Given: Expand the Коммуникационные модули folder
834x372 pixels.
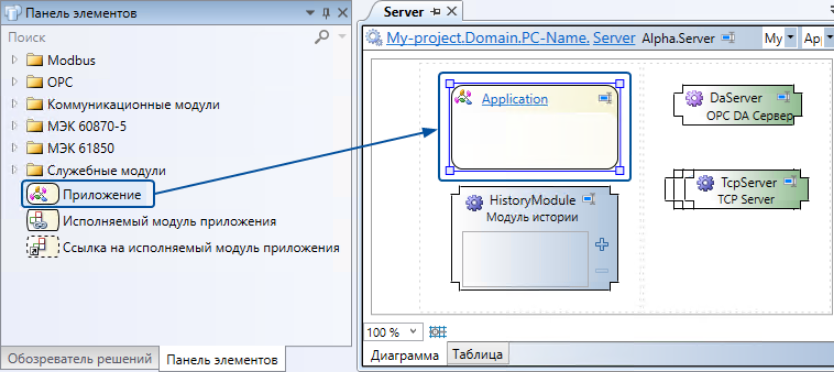Looking at the screenshot, I should [x=14, y=104].
